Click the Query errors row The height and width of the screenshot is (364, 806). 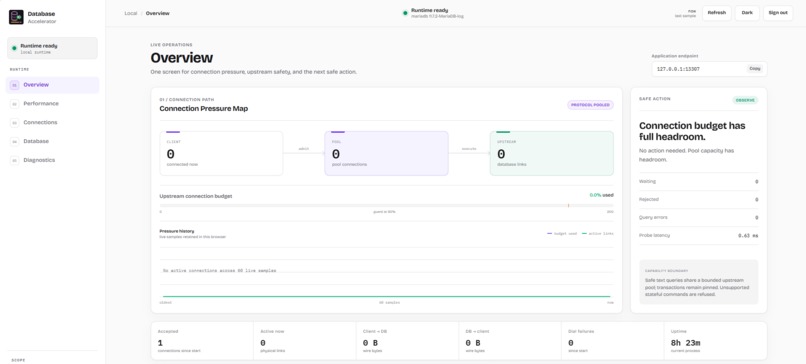[x=699, y=217]
